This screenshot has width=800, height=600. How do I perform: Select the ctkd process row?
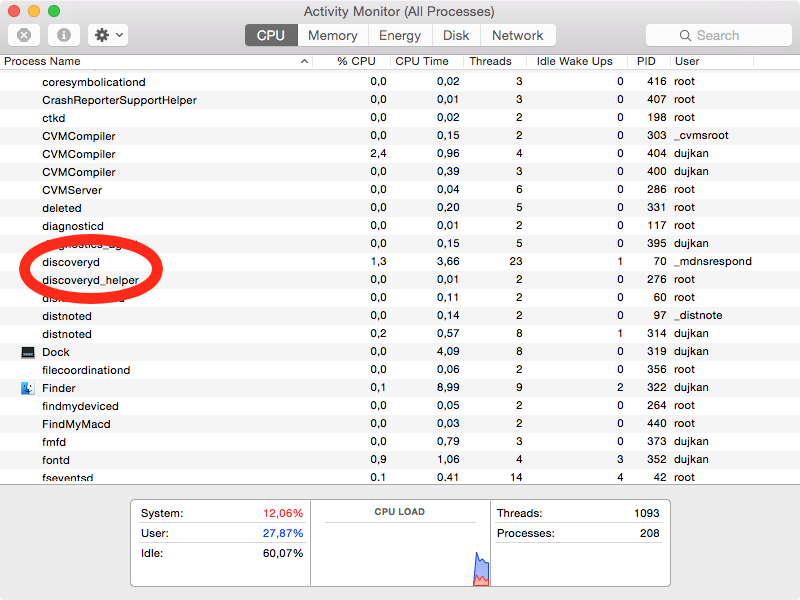pos(400,118)
